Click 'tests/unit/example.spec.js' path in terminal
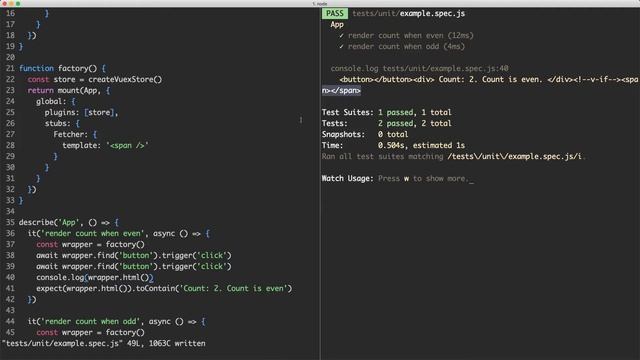The width and height of the screenshot is (640, 360). (x=409, y=13)
